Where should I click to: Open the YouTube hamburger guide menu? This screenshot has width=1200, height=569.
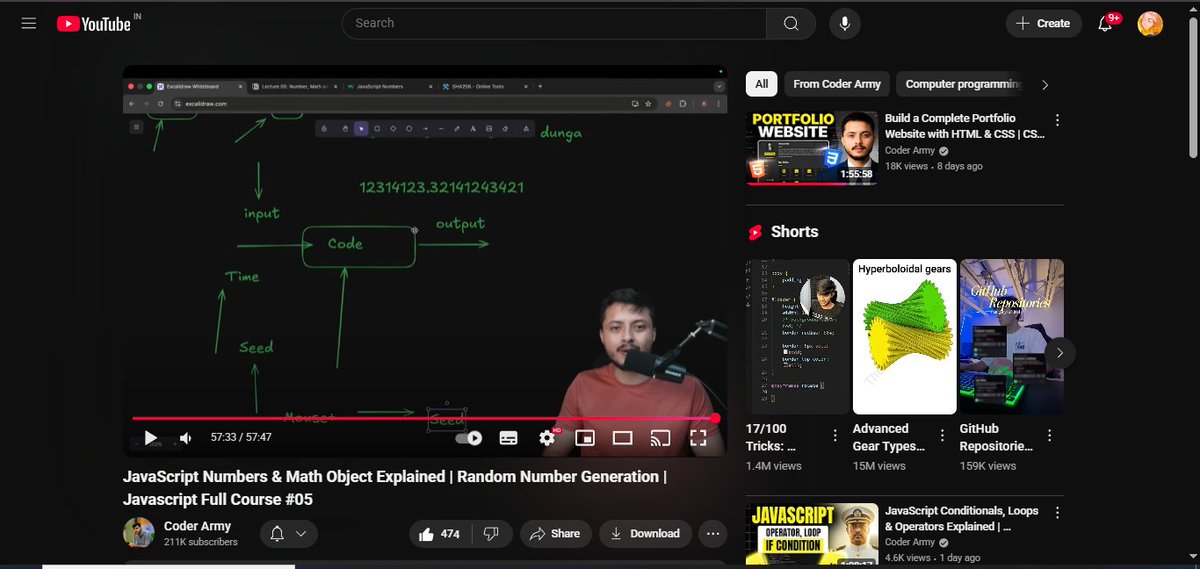(x=29, y=23)
